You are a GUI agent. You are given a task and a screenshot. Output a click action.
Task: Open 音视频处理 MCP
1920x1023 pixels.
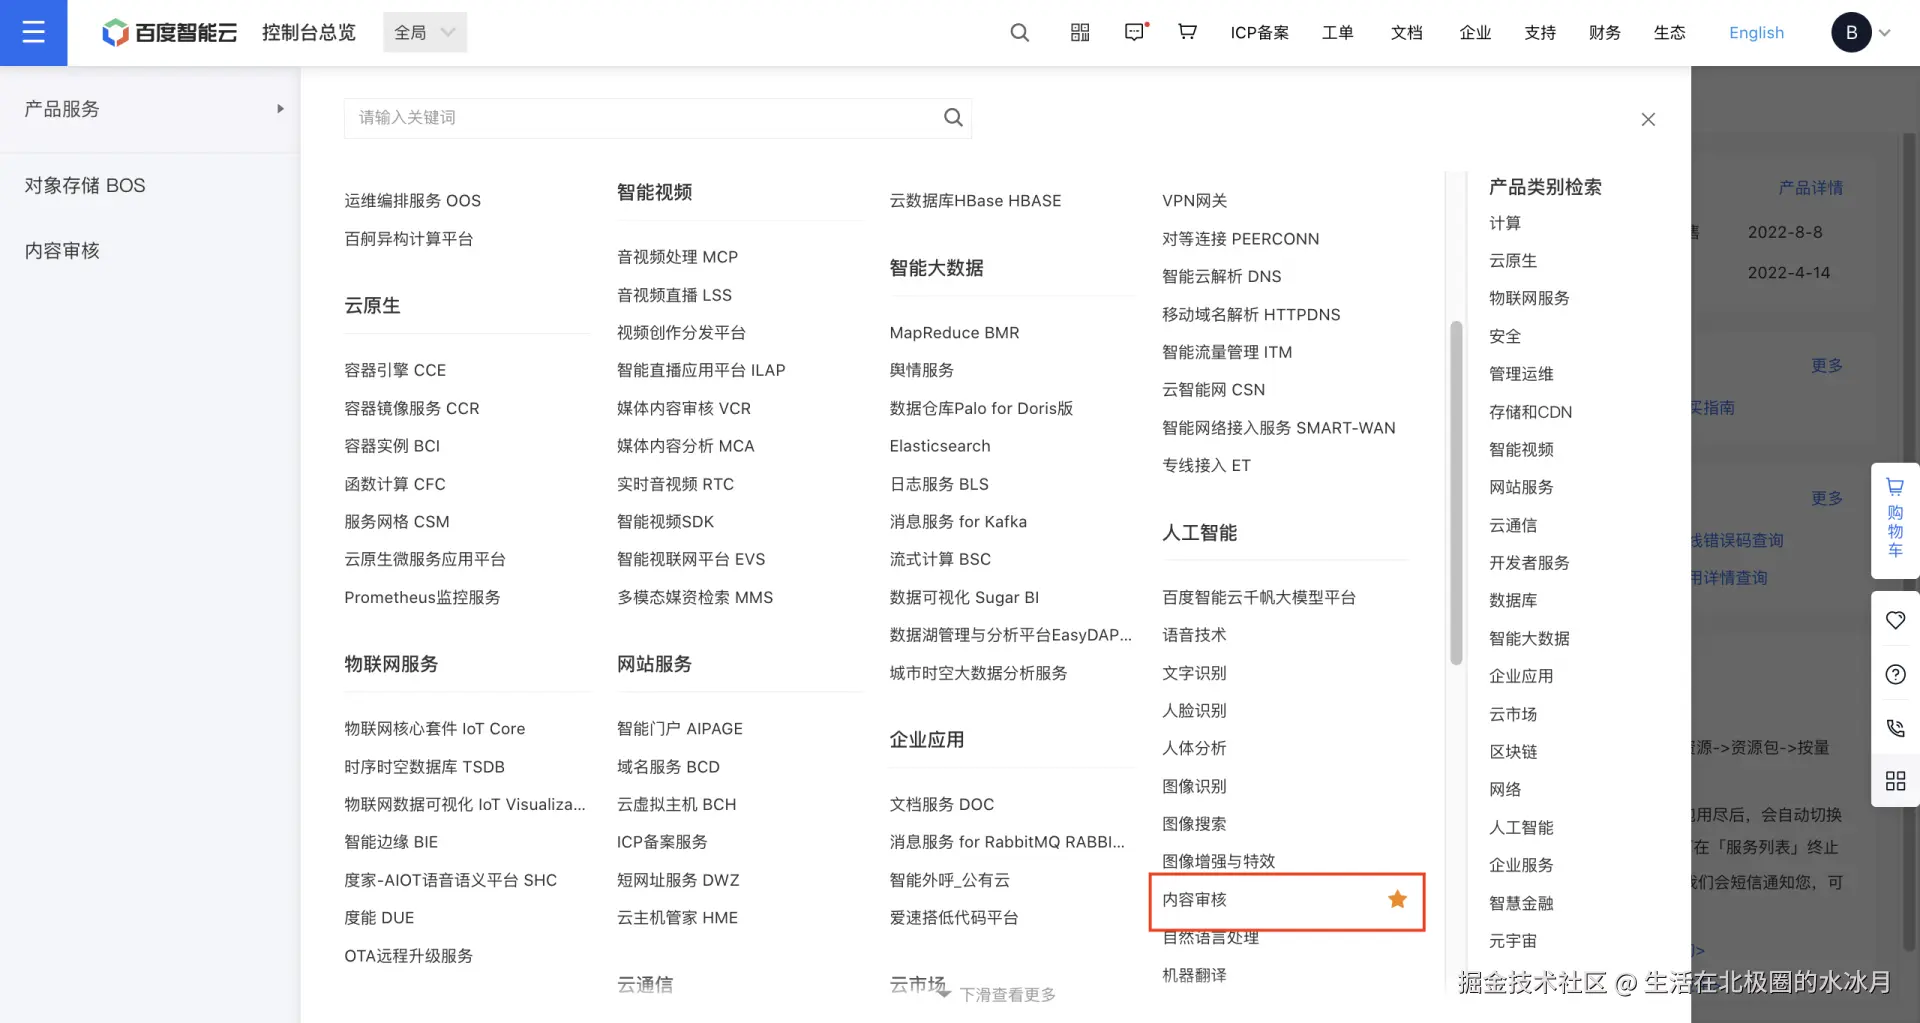tap(677, 257)
